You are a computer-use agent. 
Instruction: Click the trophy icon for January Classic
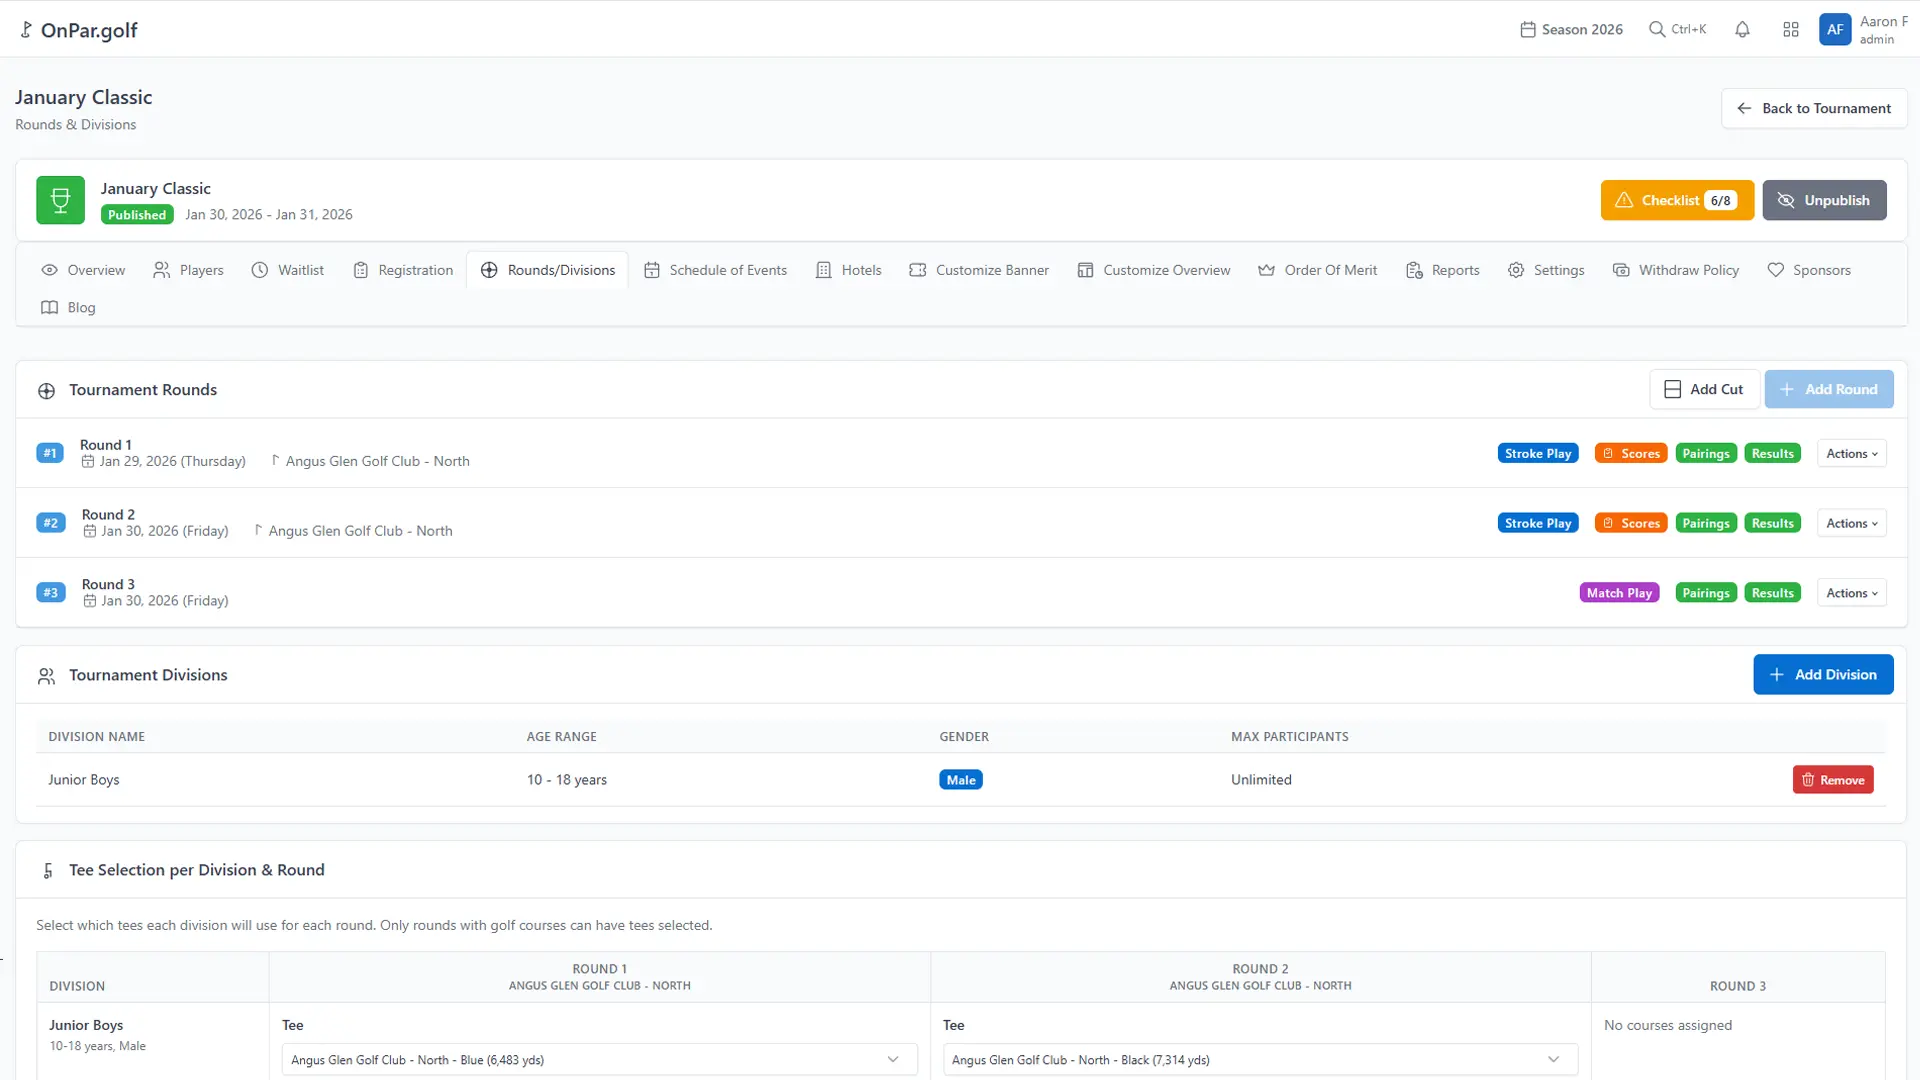60,200
